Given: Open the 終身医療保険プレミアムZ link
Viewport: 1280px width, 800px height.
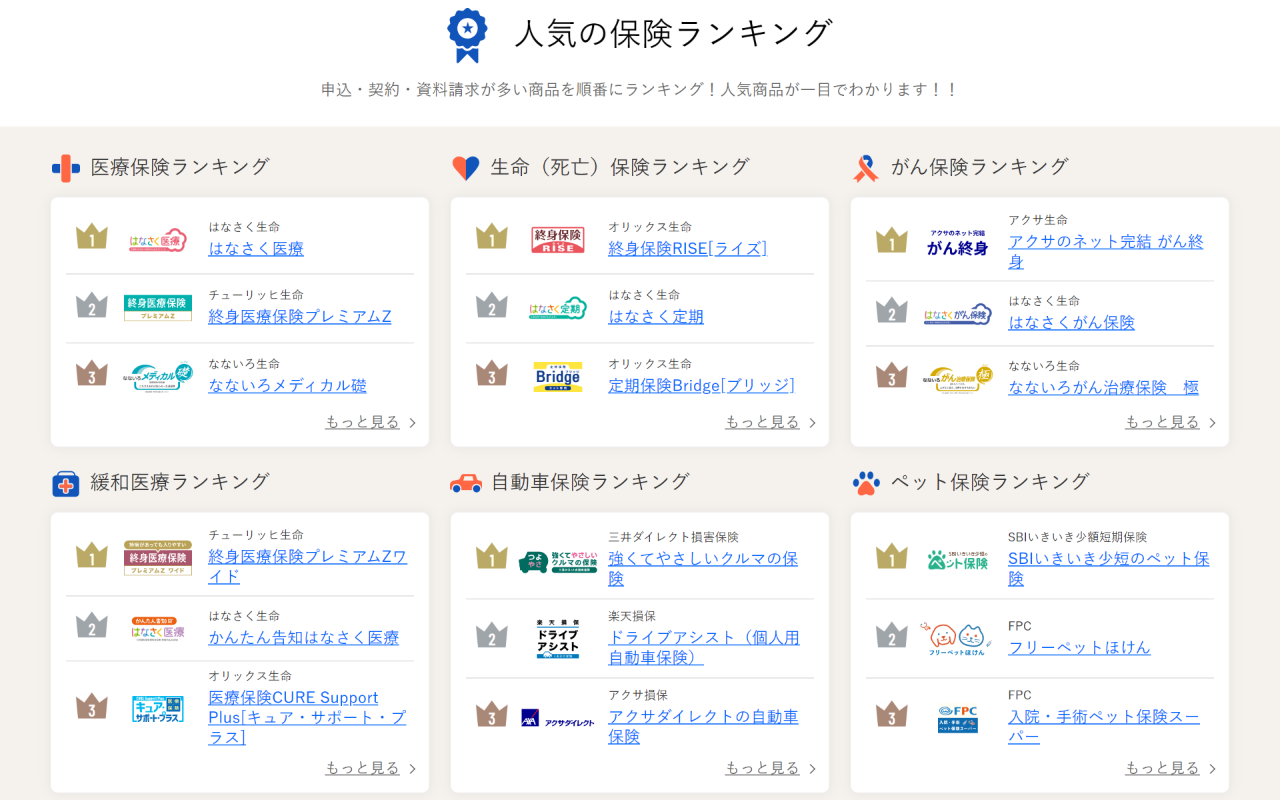Looking at the screenshot, I should pyautogui.click(x=300, y=317).
